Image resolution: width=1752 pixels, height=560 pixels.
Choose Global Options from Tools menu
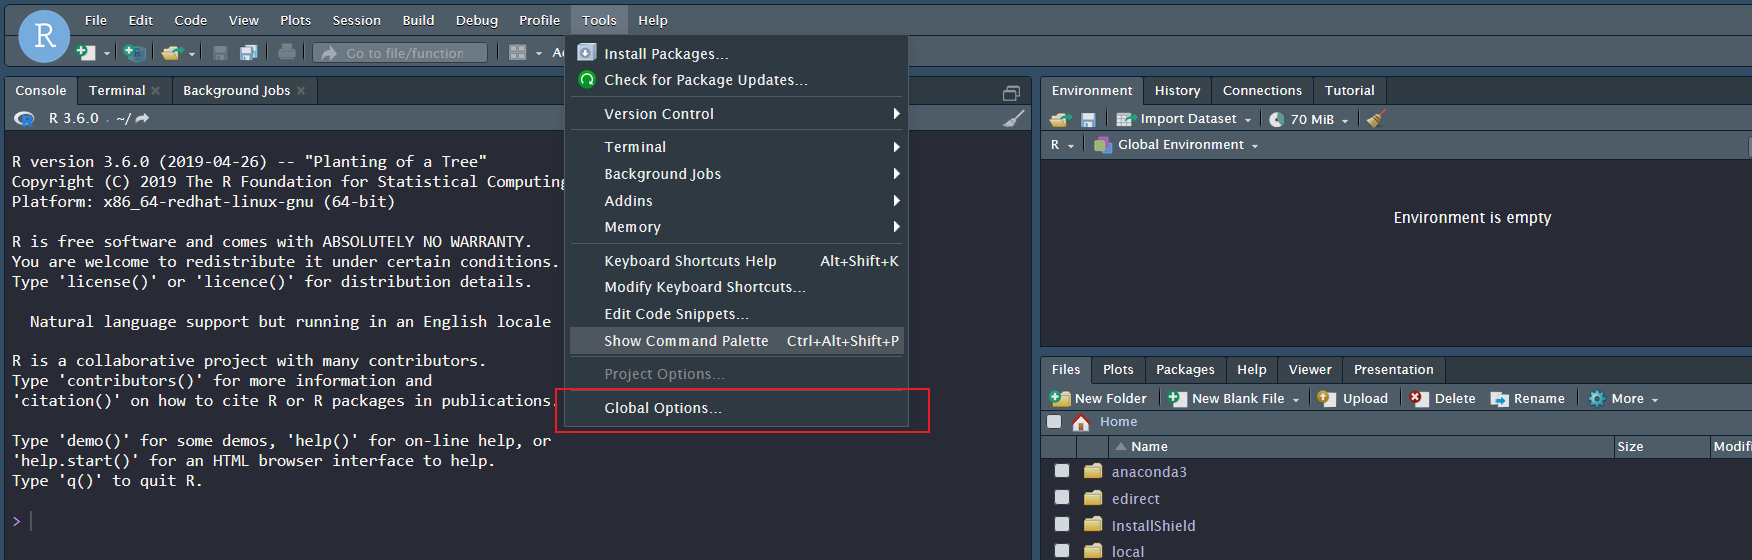tap(662, 408)
